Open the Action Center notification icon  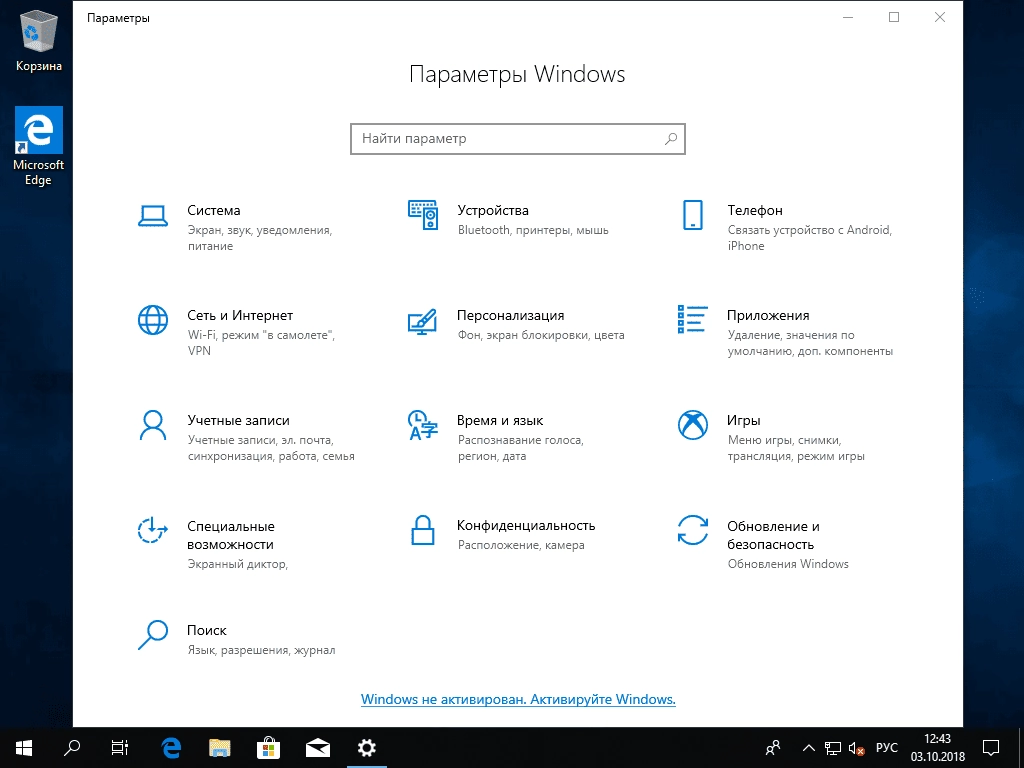[x=991, y=748]
